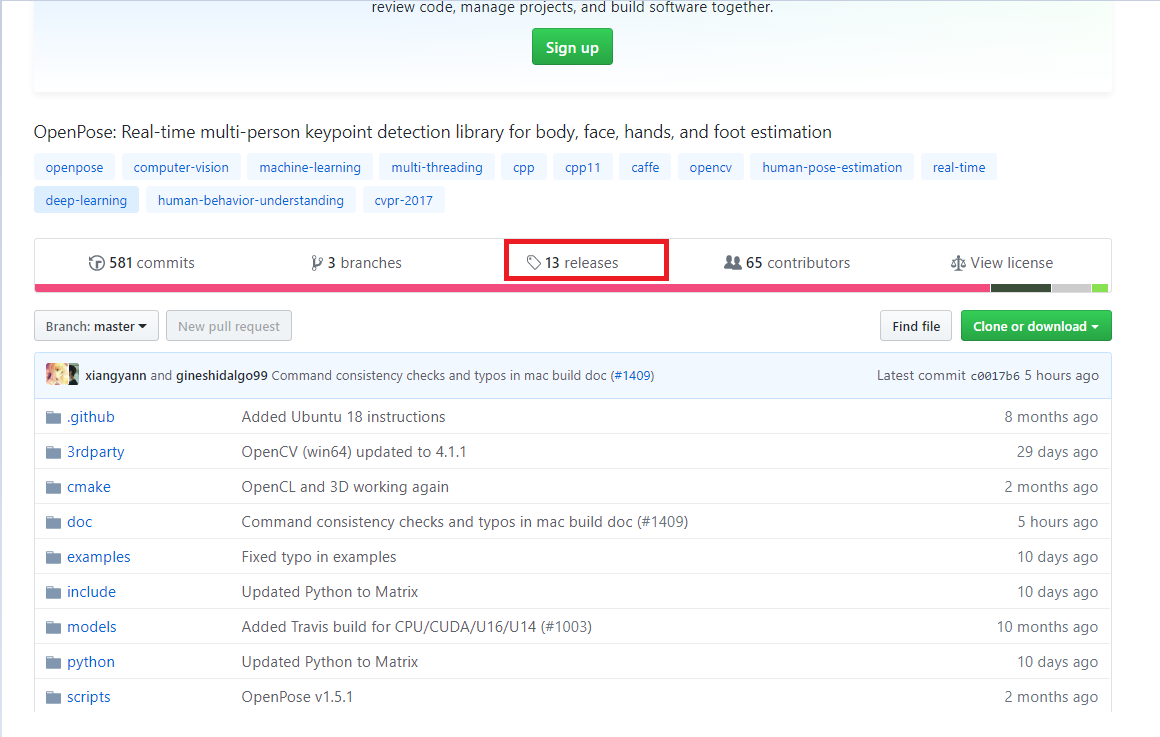
Task: Click the gray language bar segment
Action: (x=1071, y=288)
